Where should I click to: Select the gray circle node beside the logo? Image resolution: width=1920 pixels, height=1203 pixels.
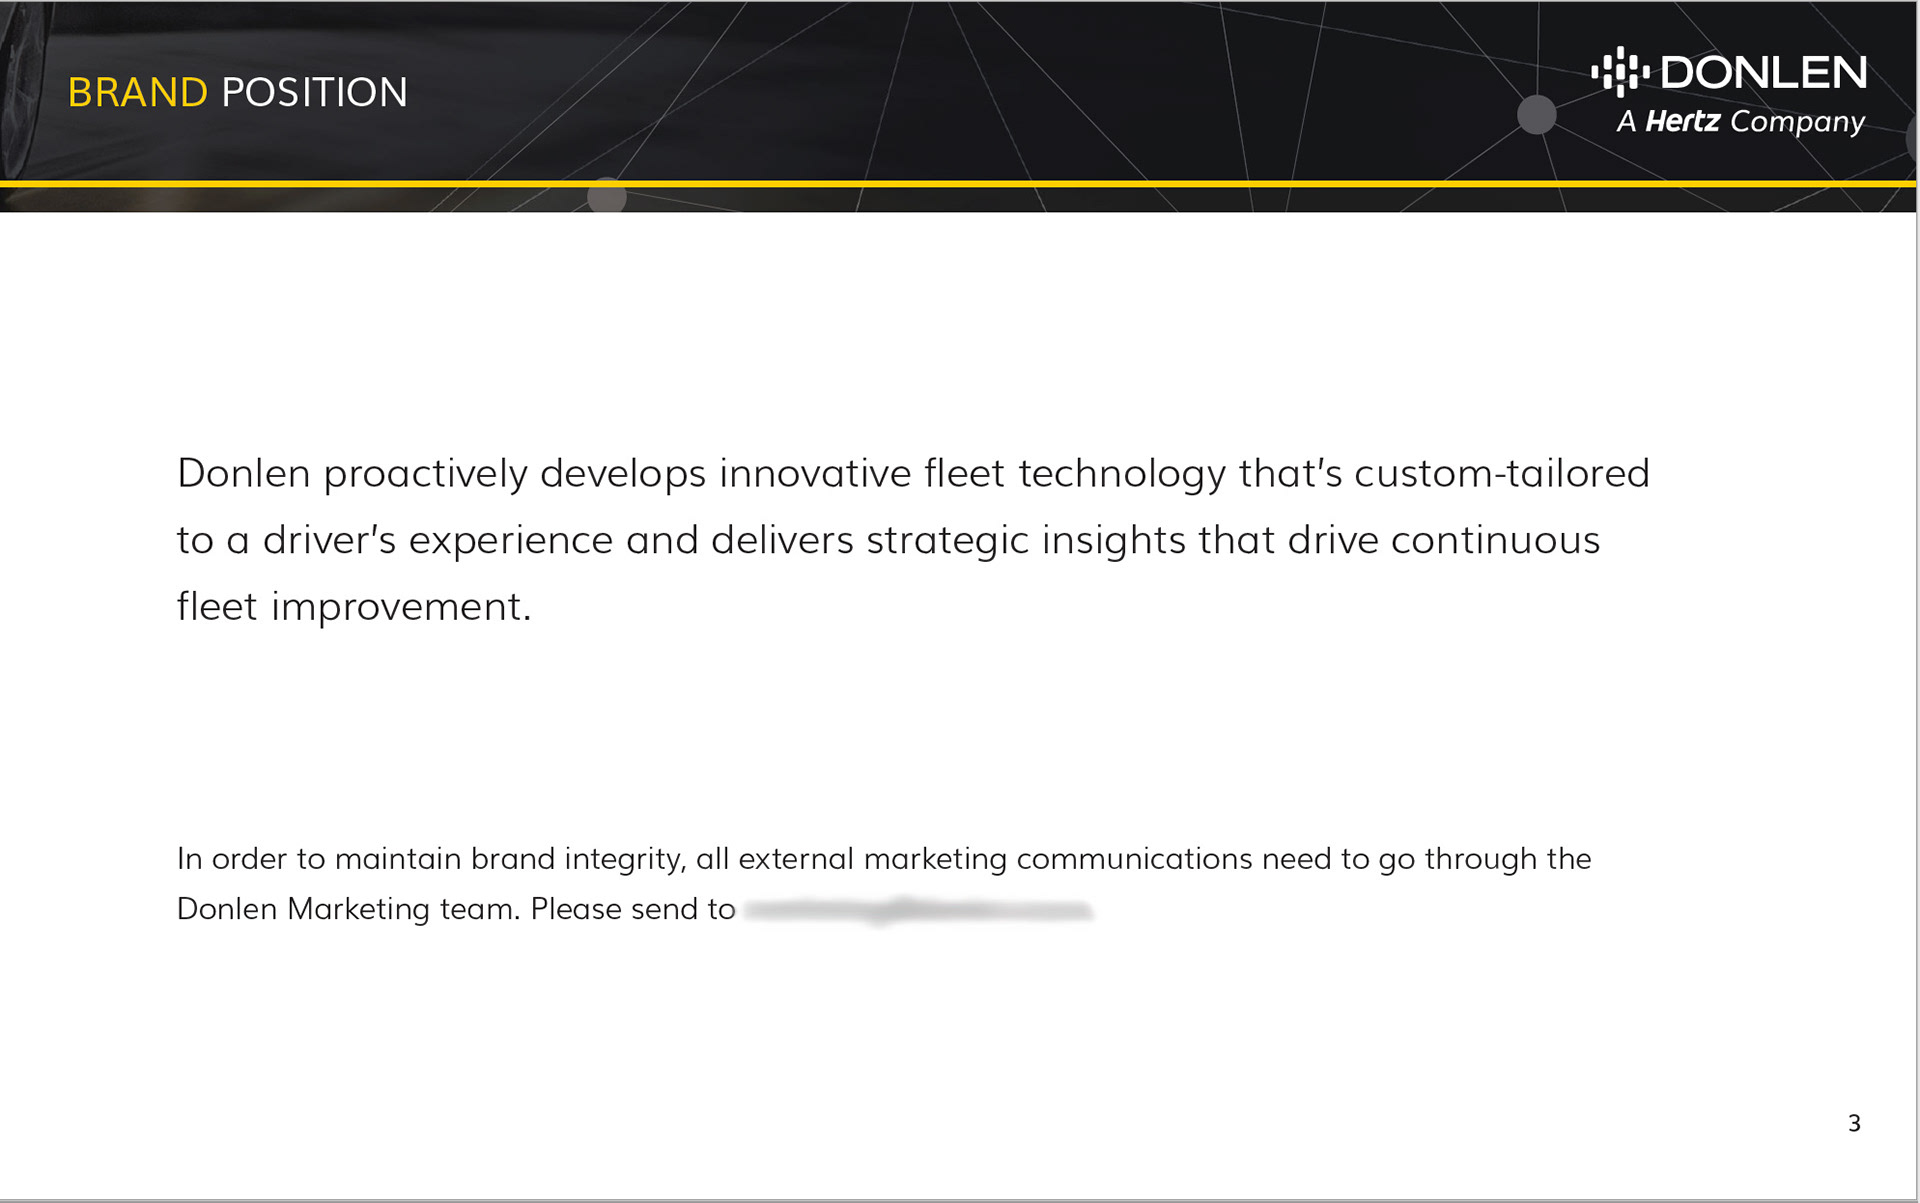click(x=1536, y=114)
